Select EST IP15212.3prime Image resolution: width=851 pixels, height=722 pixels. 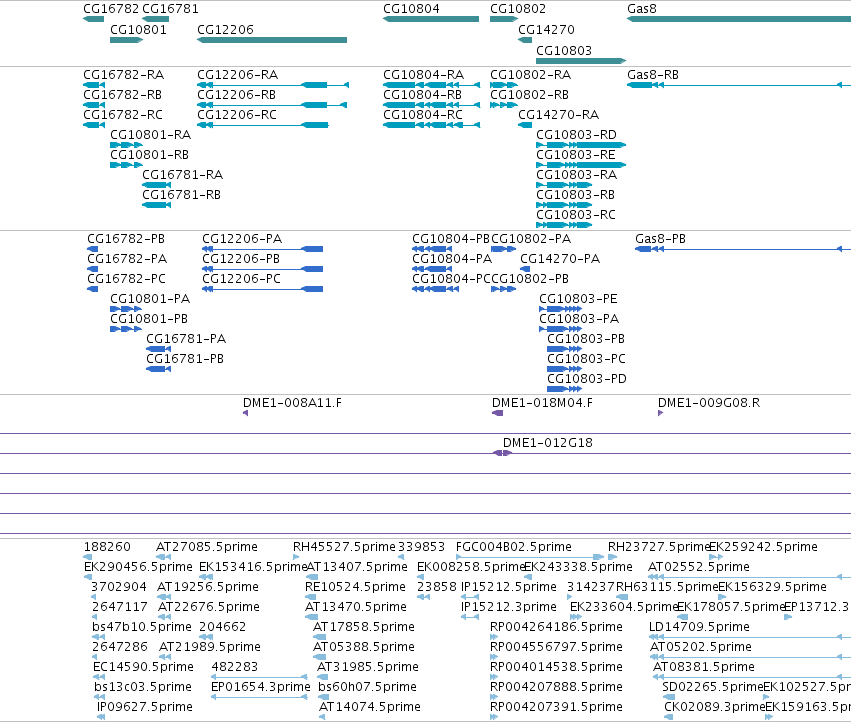[x=469, y=617]
